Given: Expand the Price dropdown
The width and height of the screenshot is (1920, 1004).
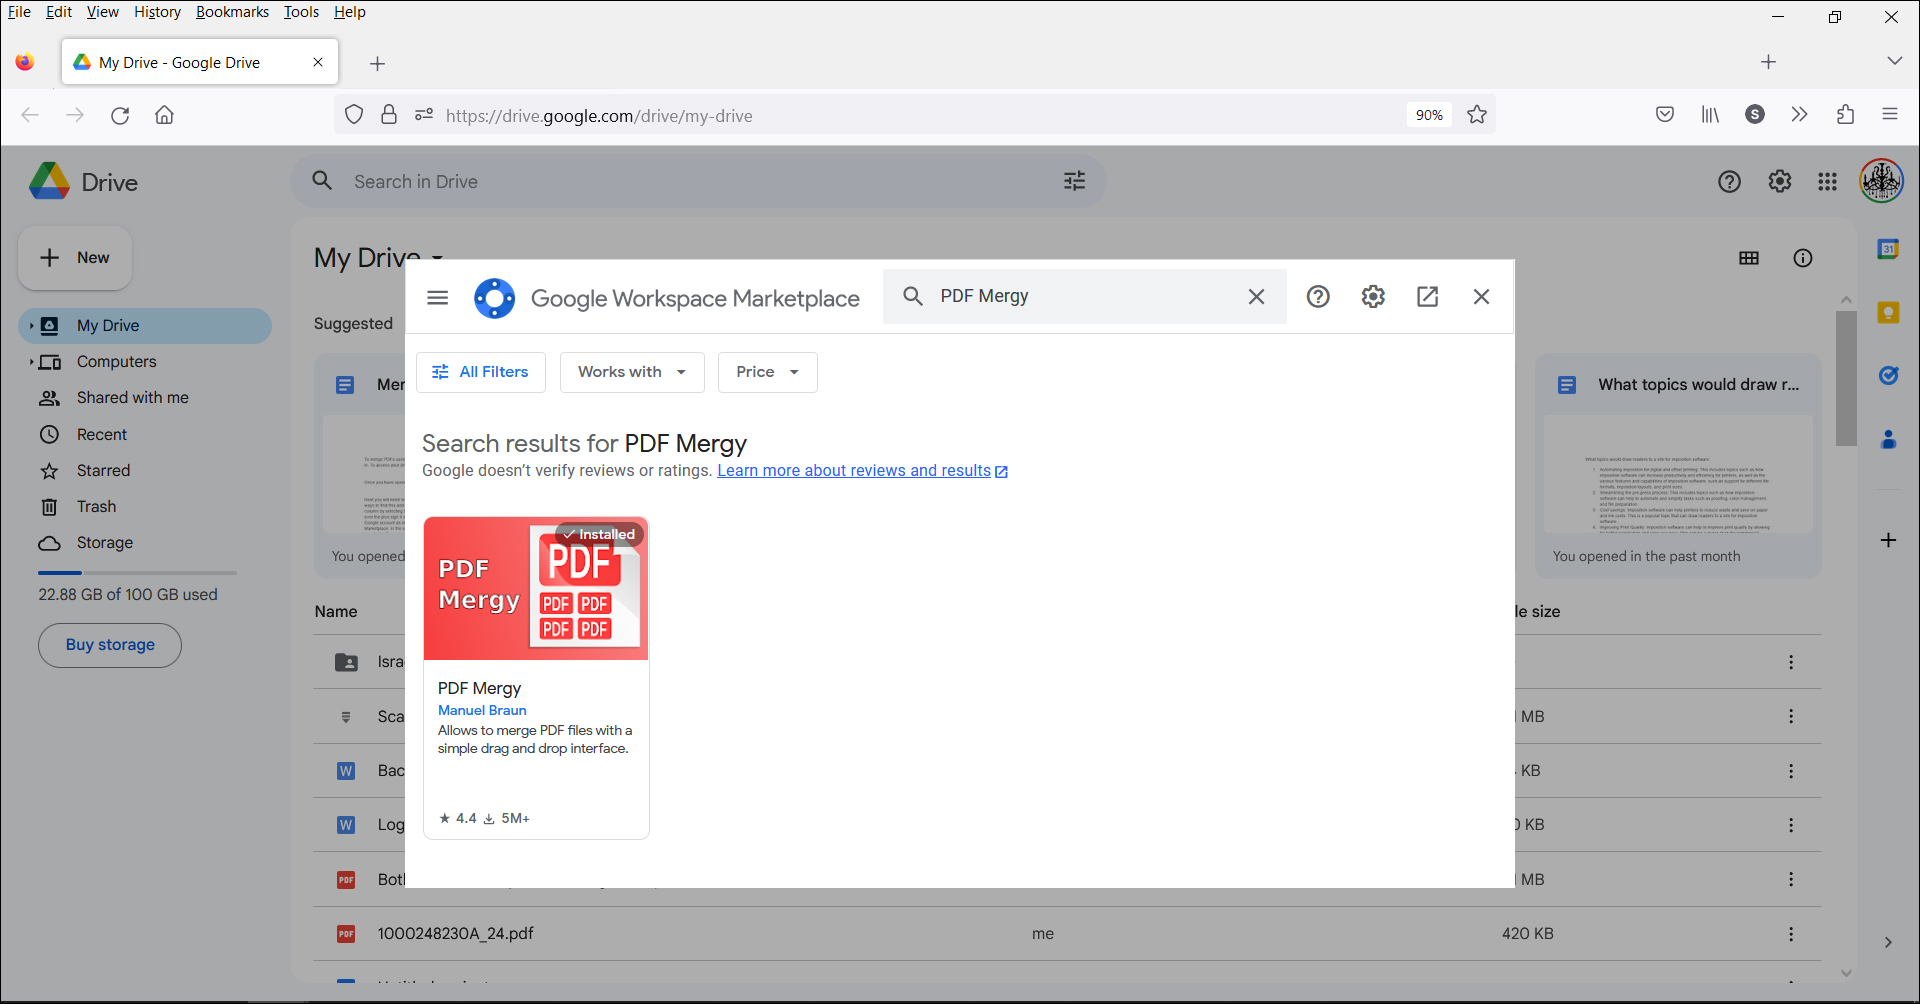Looking at the screenshot, I should tap(767, 372).
